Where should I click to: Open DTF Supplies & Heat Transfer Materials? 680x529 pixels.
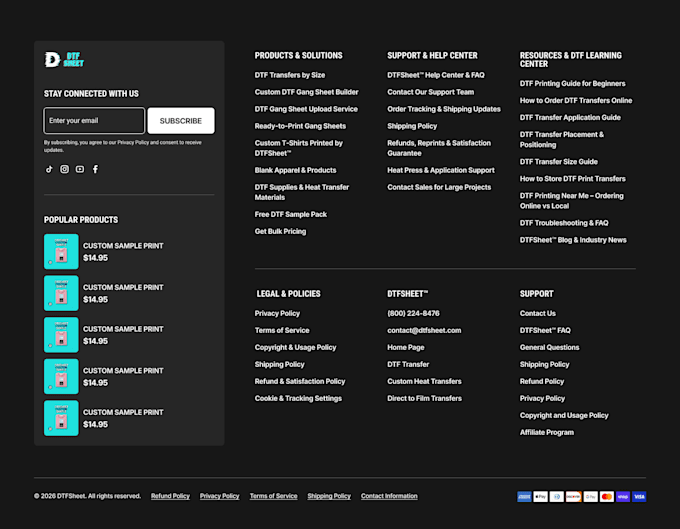coord(302,192)
